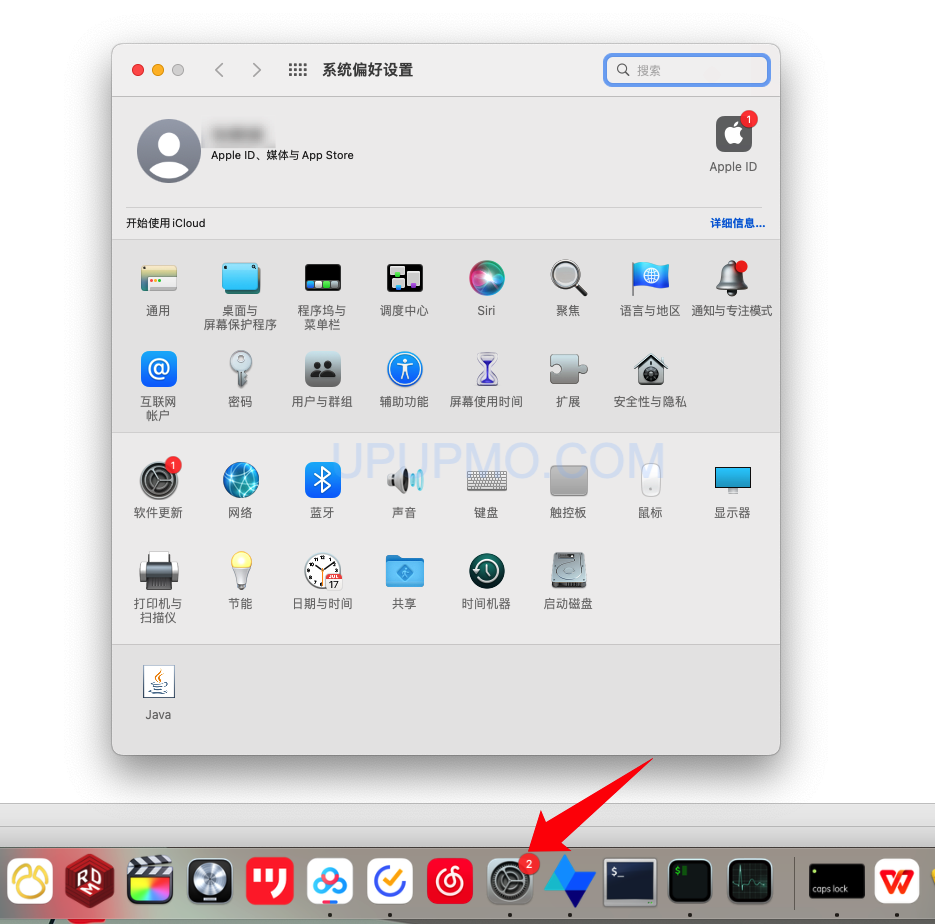Open 互联网帐户 preferences
This screenshot has width=935, height=924.
(158, 369)
